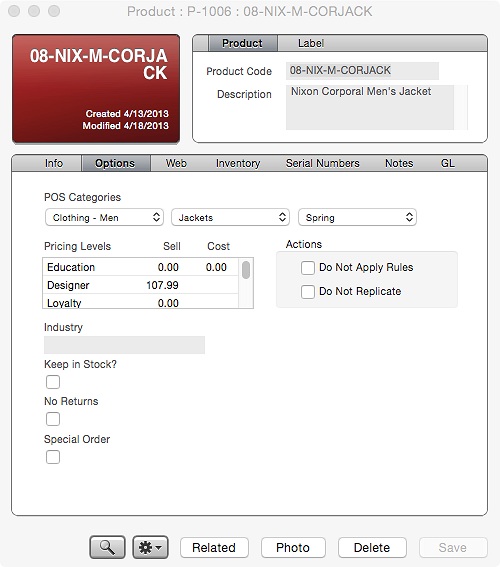The height and width of the screenshot is (567, 500).
Task: Switch to the Label tab
Action: coord(311,43)
